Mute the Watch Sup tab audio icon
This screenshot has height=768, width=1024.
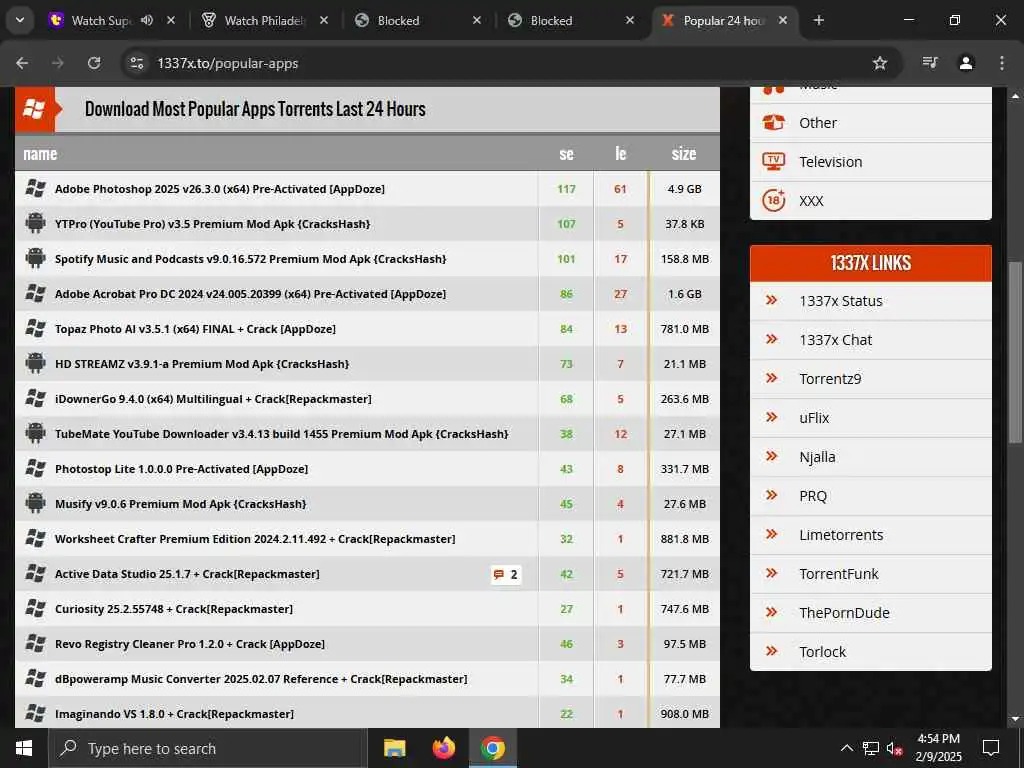point(147,20)
